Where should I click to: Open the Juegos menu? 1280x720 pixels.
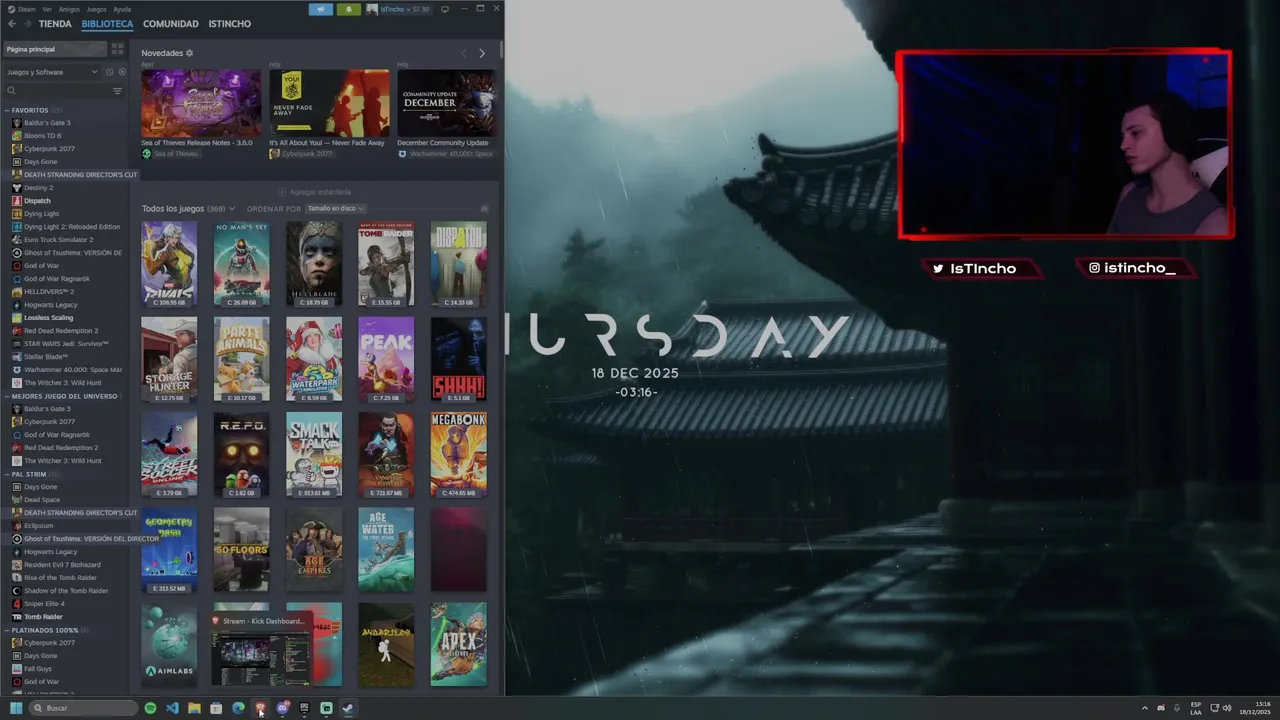97,9
